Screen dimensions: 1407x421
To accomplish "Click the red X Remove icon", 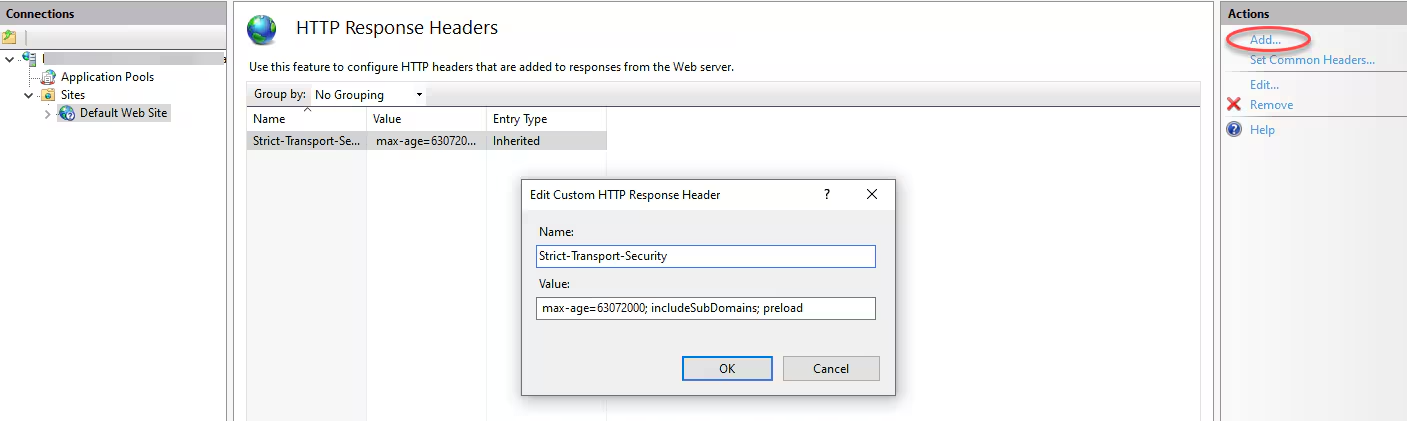I will coord(1234,105).
